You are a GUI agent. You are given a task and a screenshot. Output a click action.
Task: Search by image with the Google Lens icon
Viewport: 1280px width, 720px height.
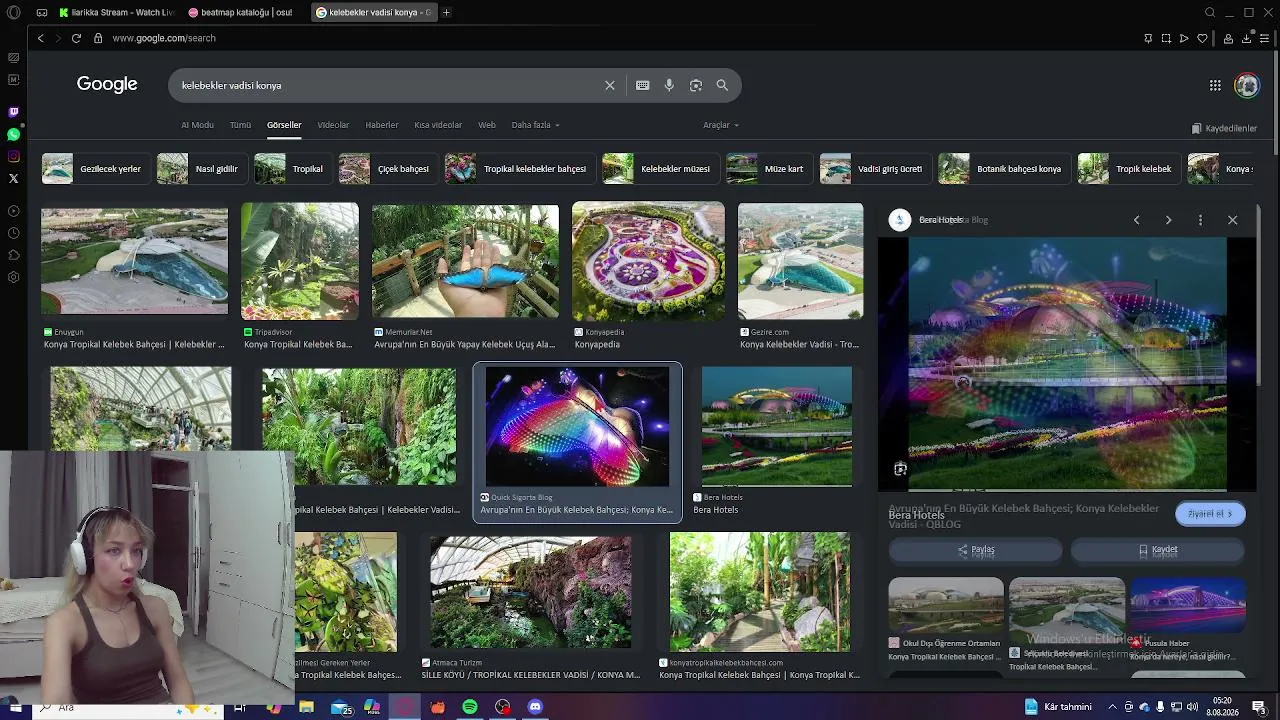click(696, 85)
